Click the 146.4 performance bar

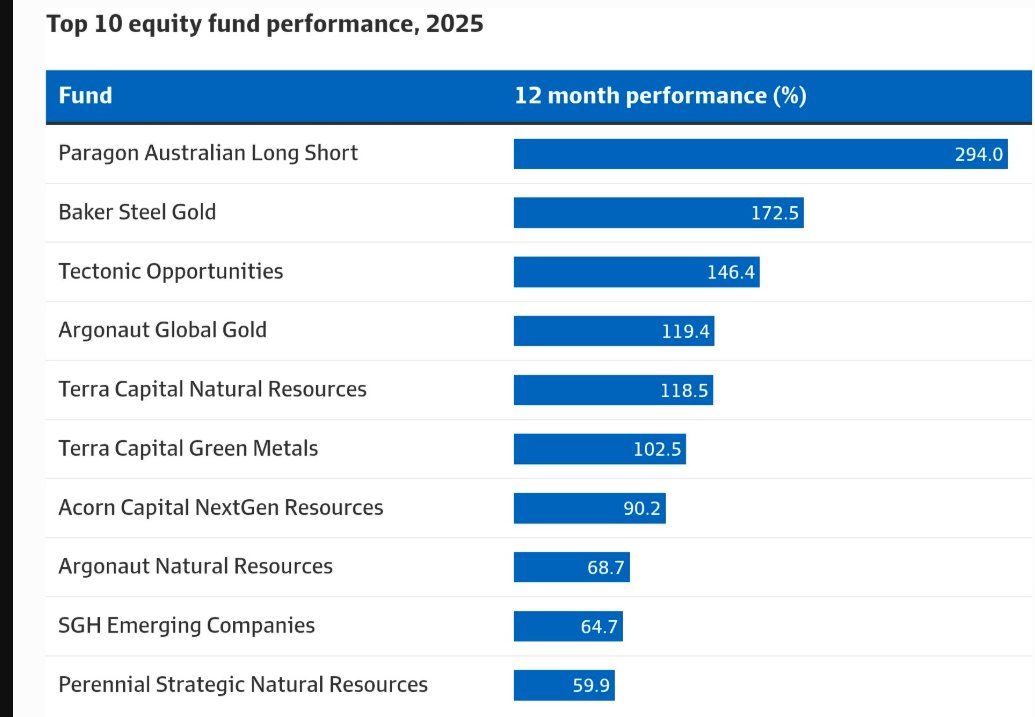click(636, 272)
